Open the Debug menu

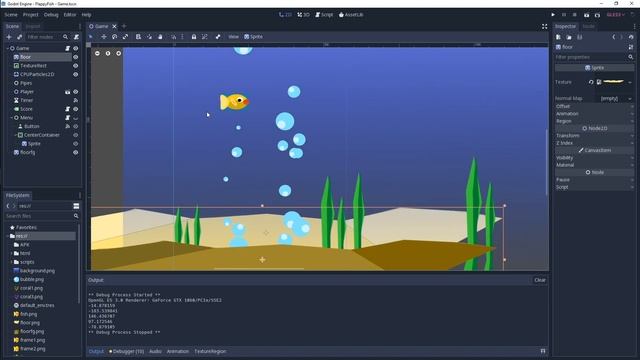tap(51, 15)
